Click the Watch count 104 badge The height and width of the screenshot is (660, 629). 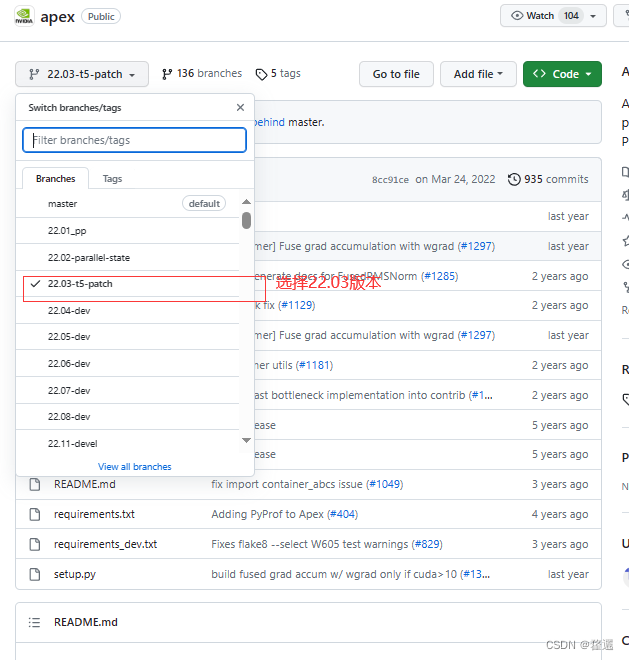(x=571, y=16)
